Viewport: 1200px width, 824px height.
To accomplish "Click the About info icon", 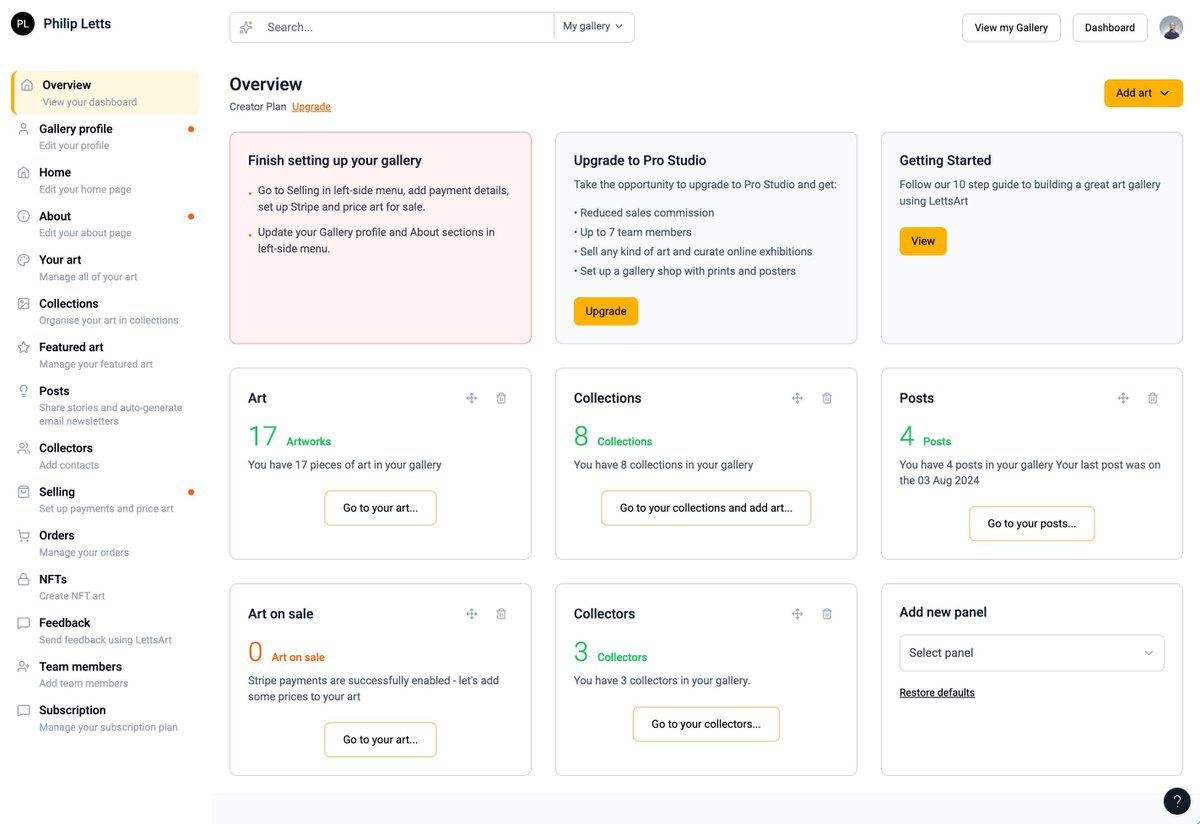I will [24, 216].
